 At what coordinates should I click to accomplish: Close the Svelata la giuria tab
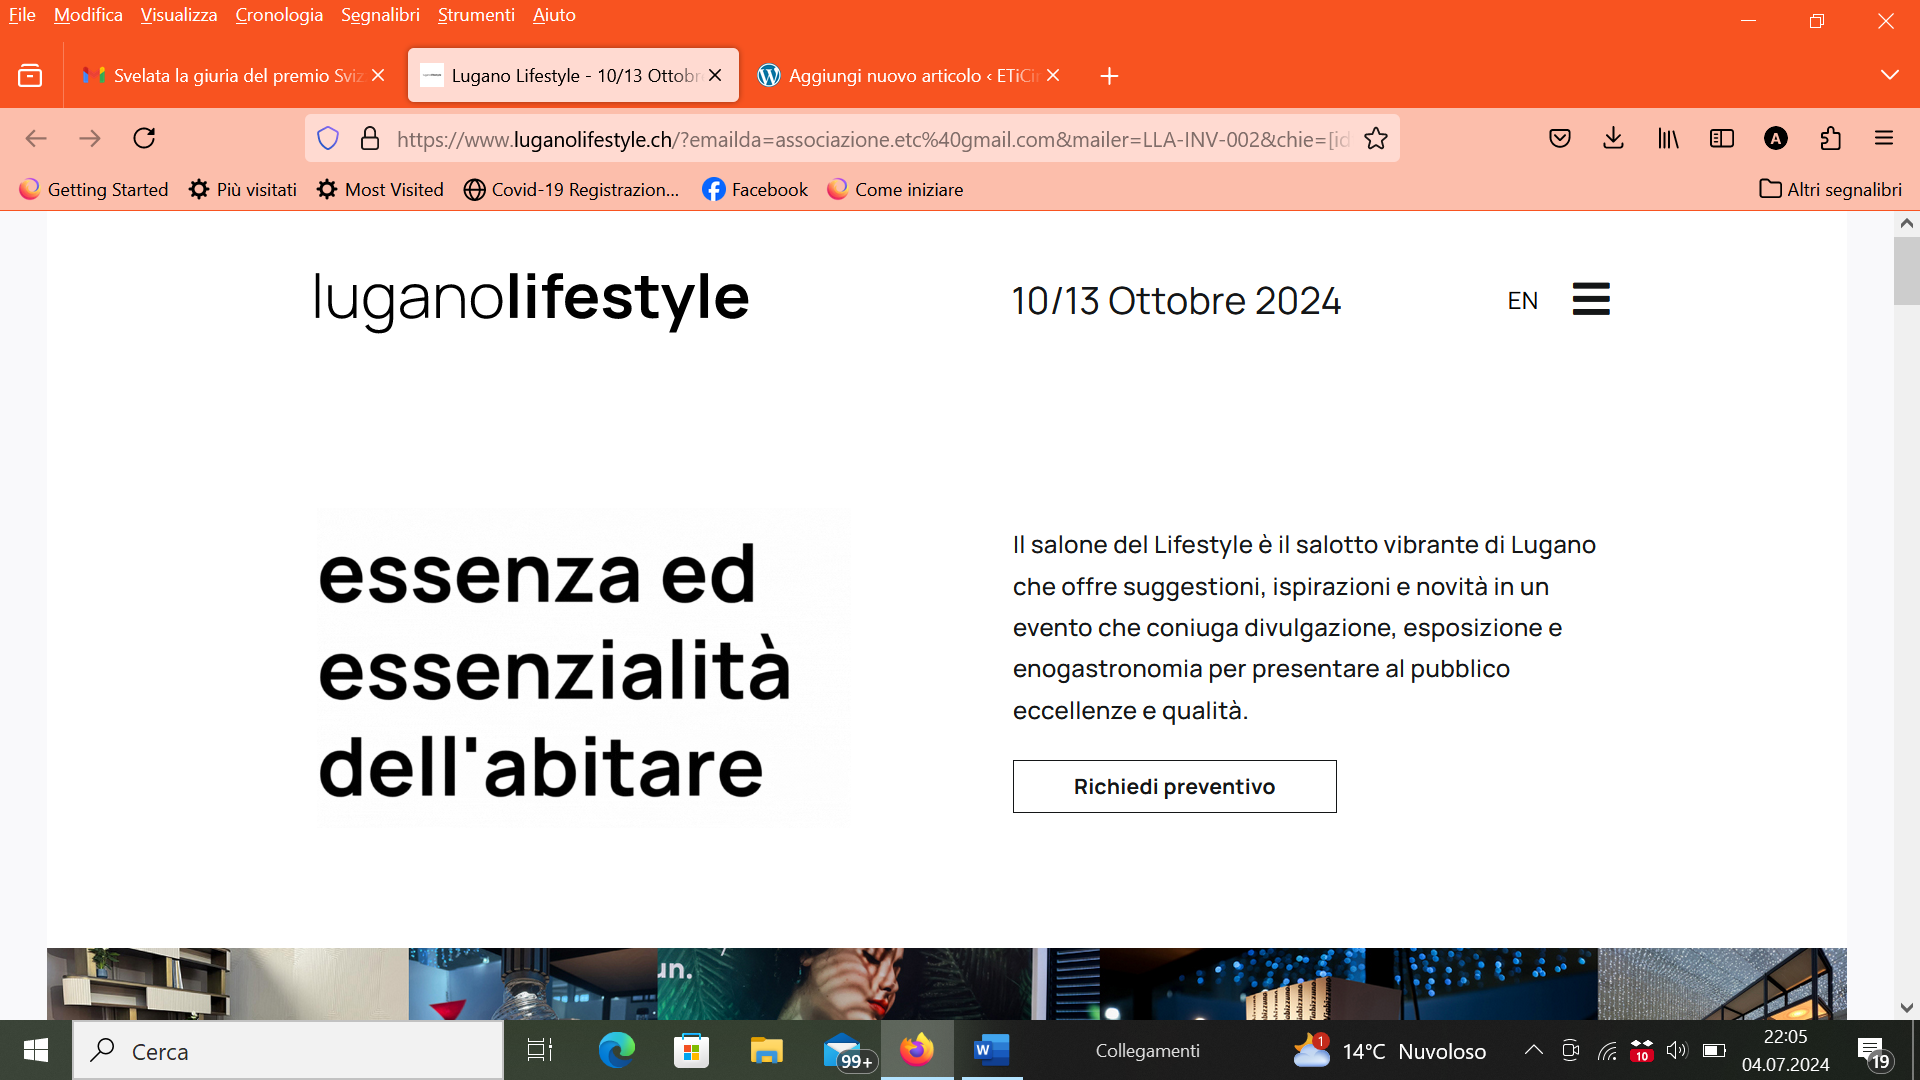click(378, 75)
